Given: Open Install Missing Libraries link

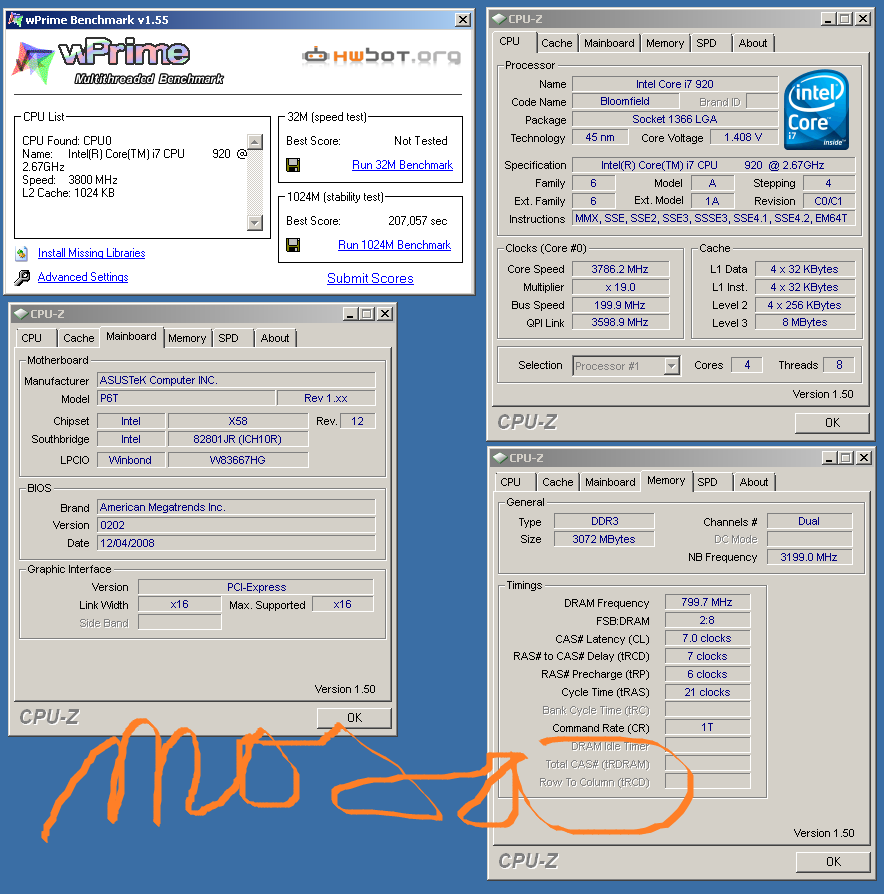Looking at the screenshot, I should tap(91, 253).
